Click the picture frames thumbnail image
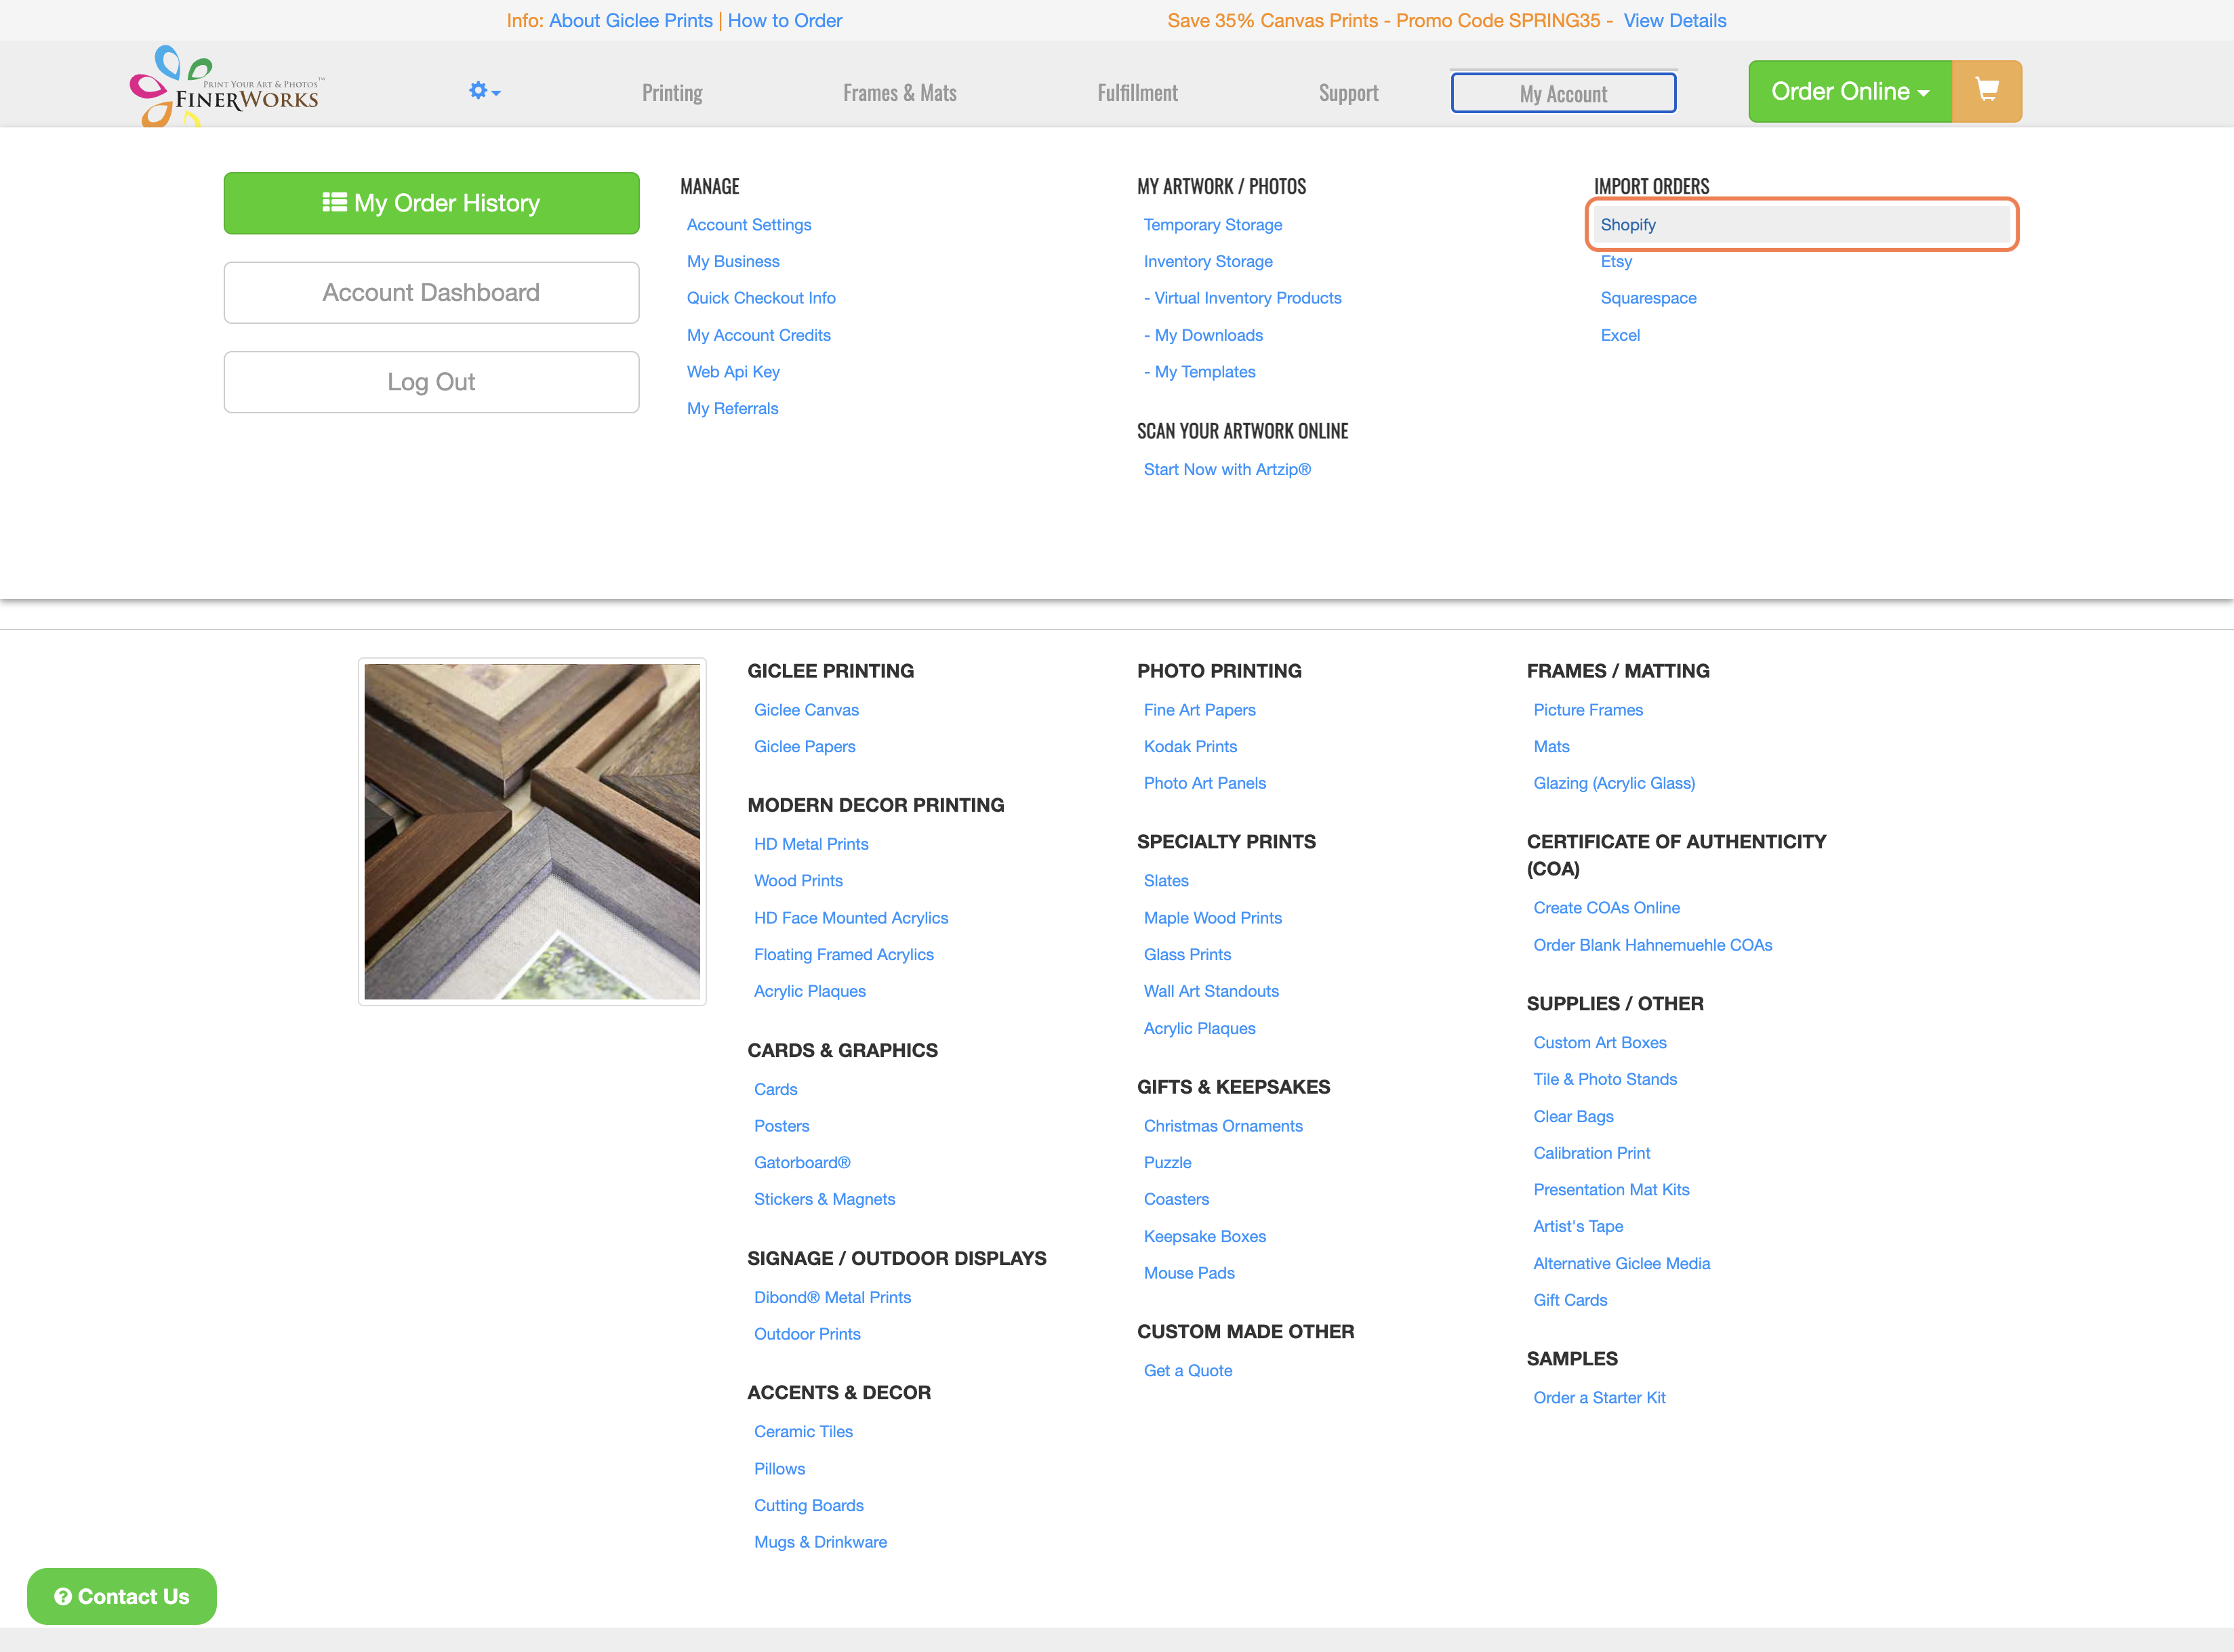Screen dimensions: 2234x1652 [x=532, y=832]
